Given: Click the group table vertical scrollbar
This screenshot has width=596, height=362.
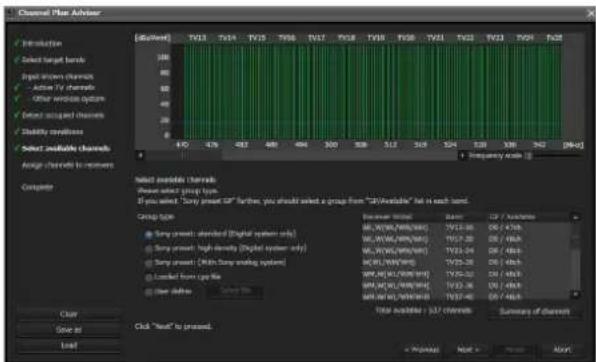Looking at the screenshot, I should pos(575,256).
